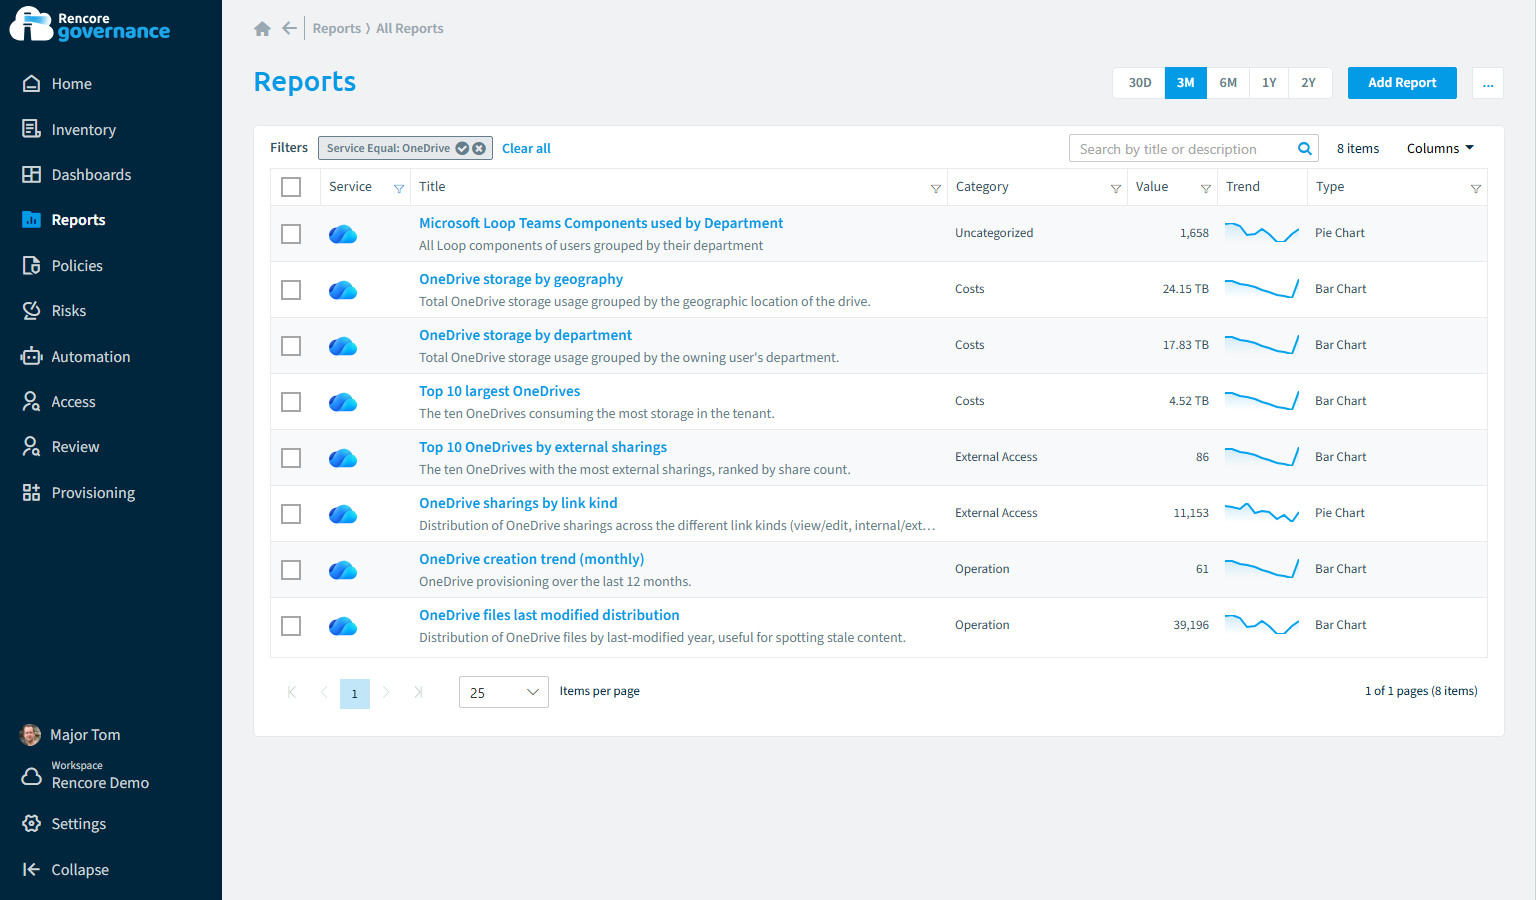Image resolution: width=1536 pixels, height=900 pixels.
Task: Click Major Tom's avatar
Action: click(x=31, y=735)
